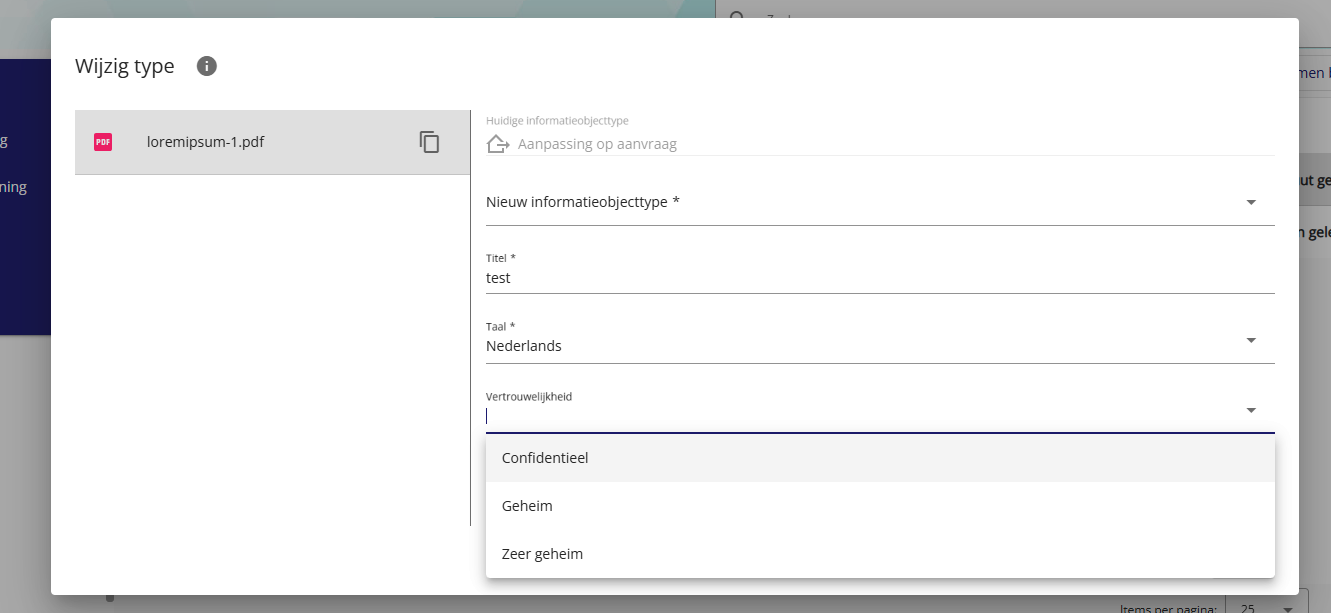Click the copy icon next to loremipsum-1.pdf
This screenshot has height=613, width=1331.
(x=429, y=142)
